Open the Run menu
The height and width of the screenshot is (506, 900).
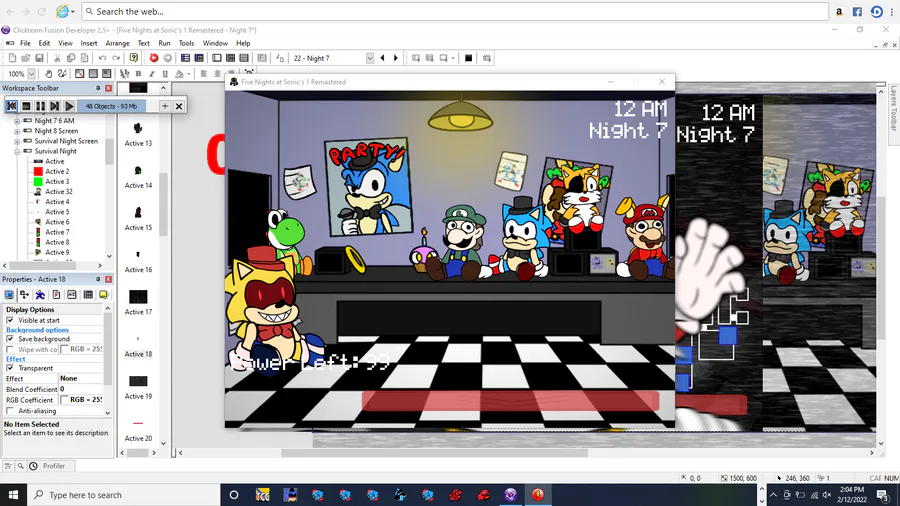pyautogui.click(x=164, y=43)
